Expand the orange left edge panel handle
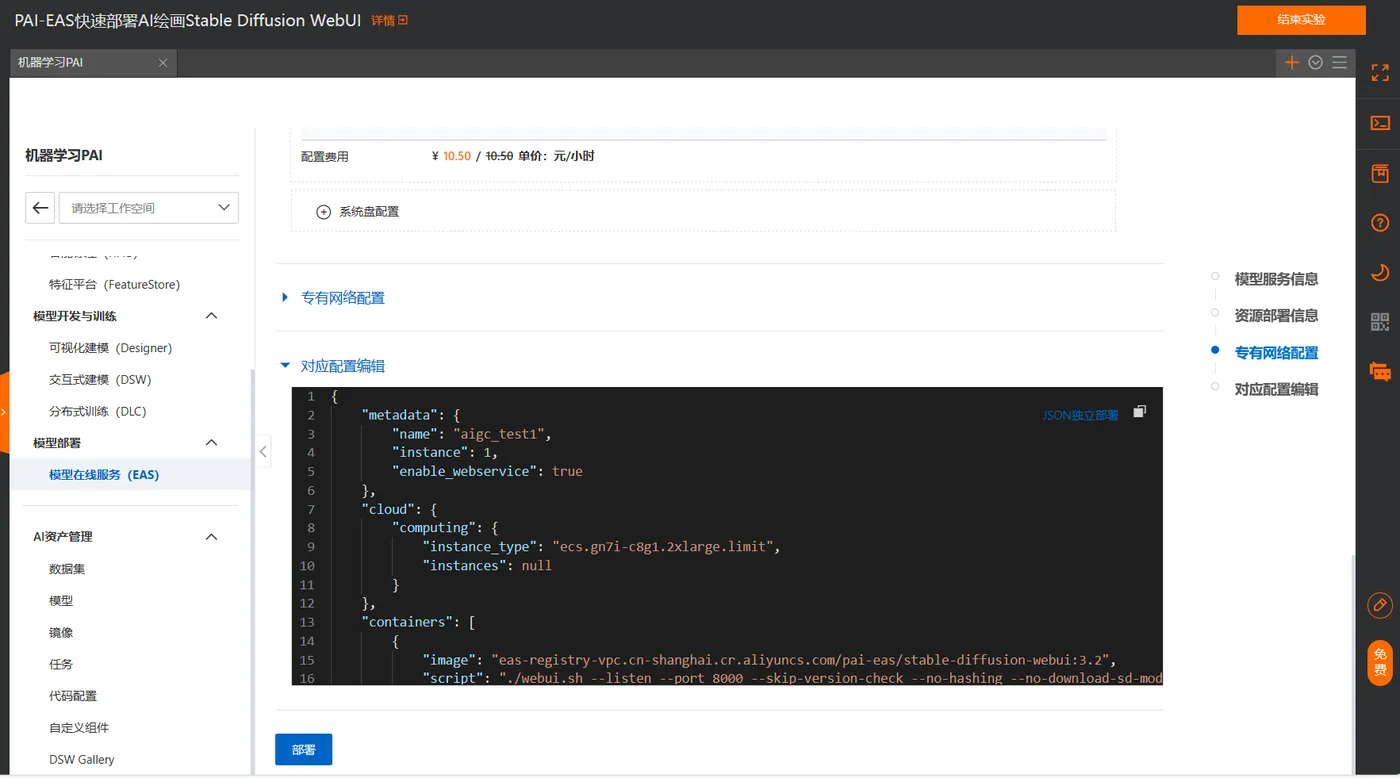 click(4, 412)
